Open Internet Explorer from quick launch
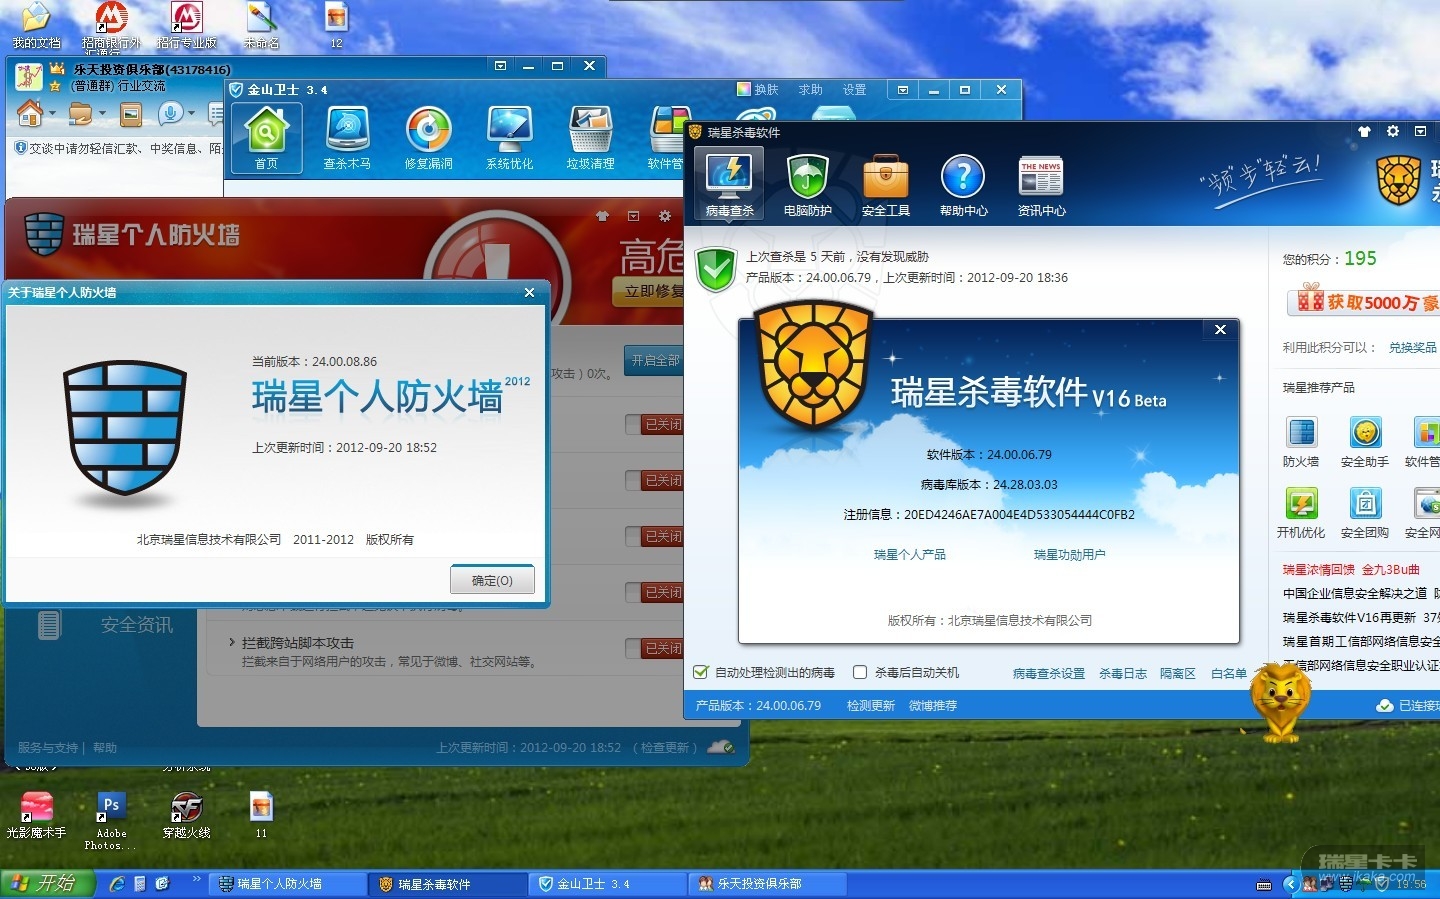Screen dimensions: 1440x899 117,884
